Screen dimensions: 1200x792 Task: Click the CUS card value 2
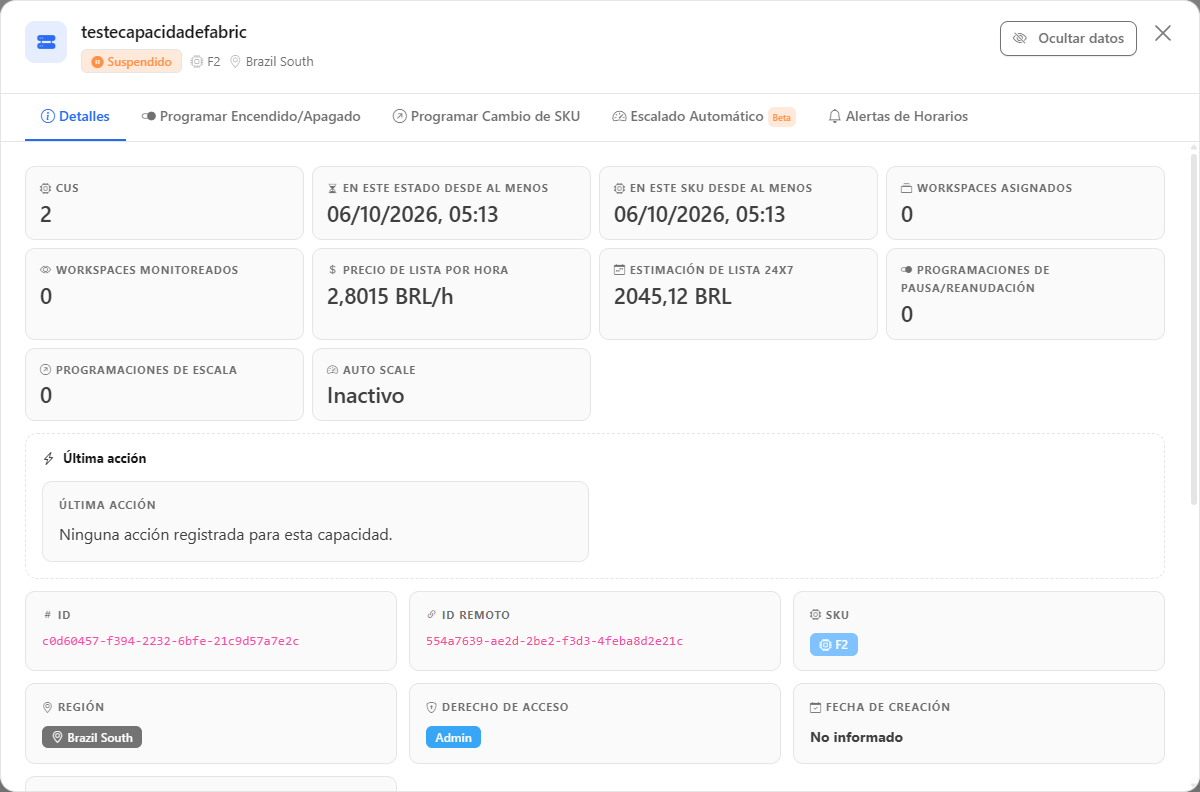tap(46, 214)
